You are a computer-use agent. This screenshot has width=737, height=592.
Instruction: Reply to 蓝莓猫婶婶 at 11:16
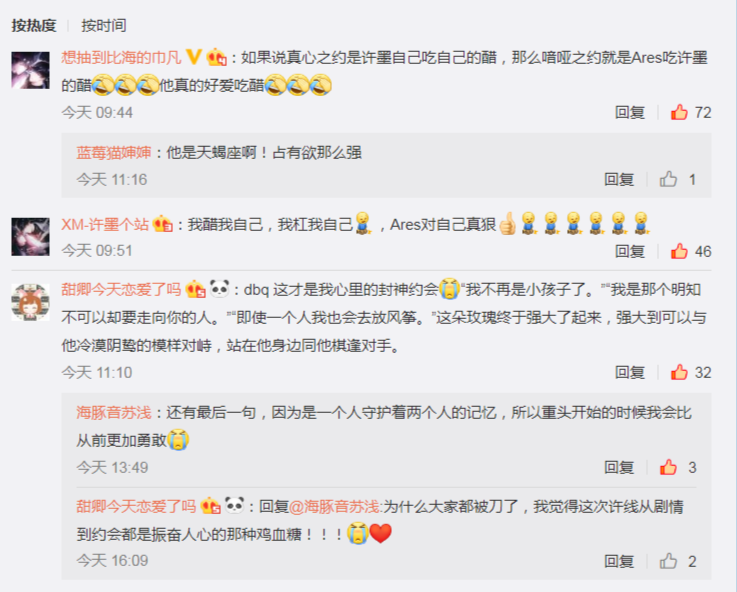coord(619,179)
